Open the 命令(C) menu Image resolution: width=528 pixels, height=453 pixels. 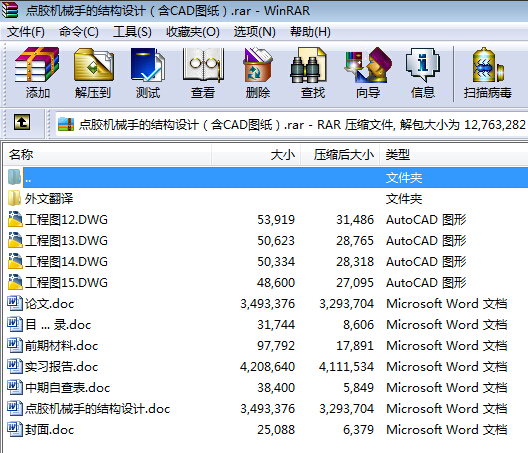(x=79, y=32)
